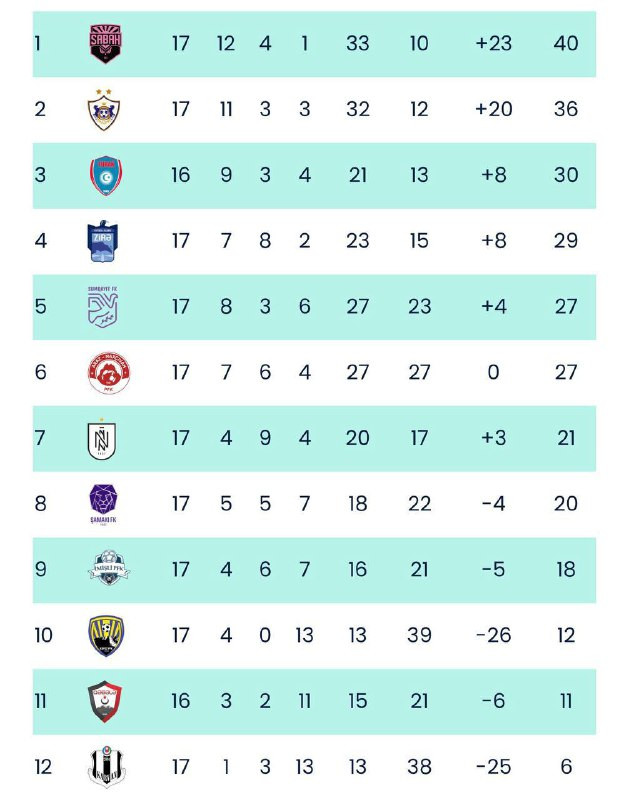Click the Sabah club logo
Image resolution: width=629 pixels, height=800 pixels.
click(106, 44)
